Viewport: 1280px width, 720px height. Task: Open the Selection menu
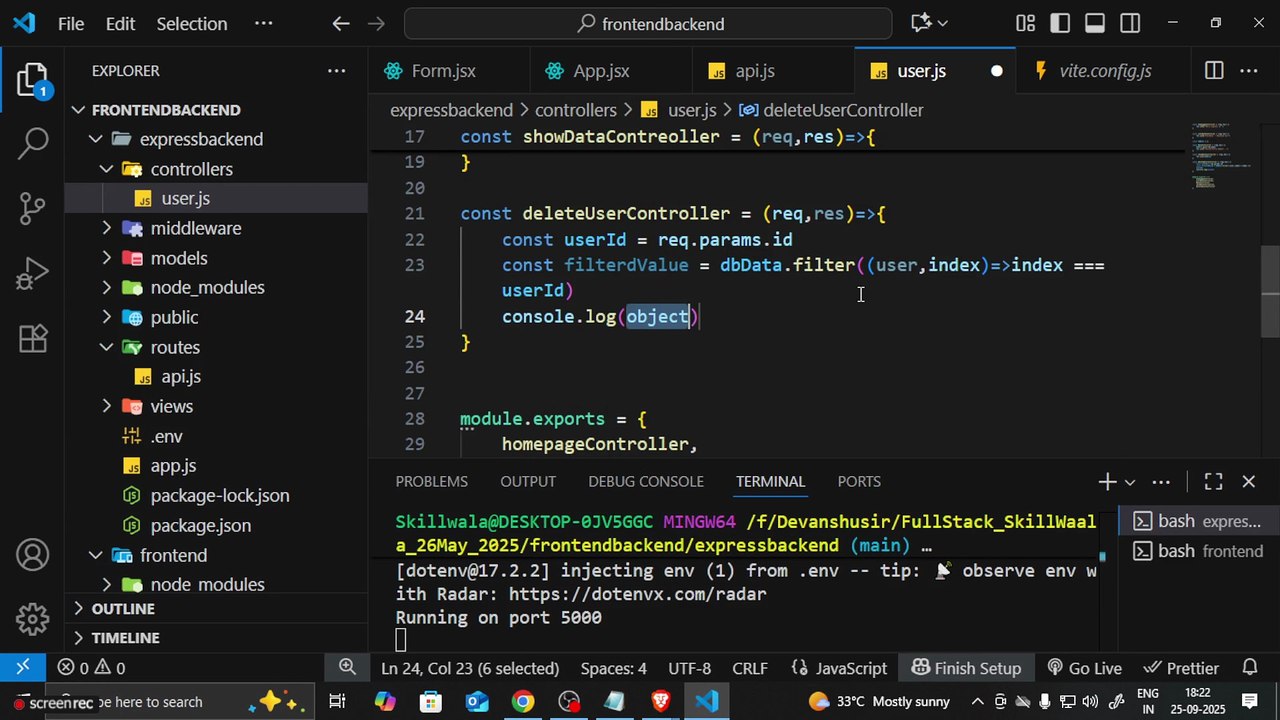191,23
